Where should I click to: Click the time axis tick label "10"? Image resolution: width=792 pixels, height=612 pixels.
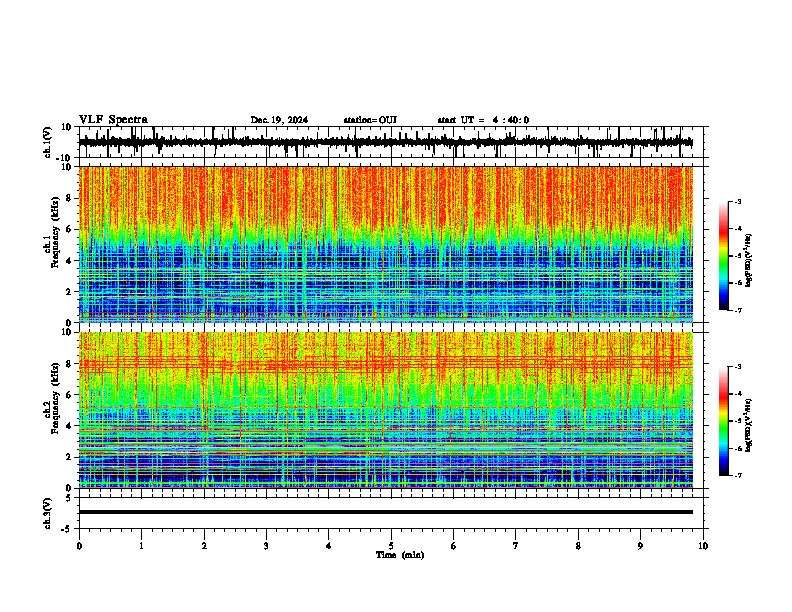point(703,546)
